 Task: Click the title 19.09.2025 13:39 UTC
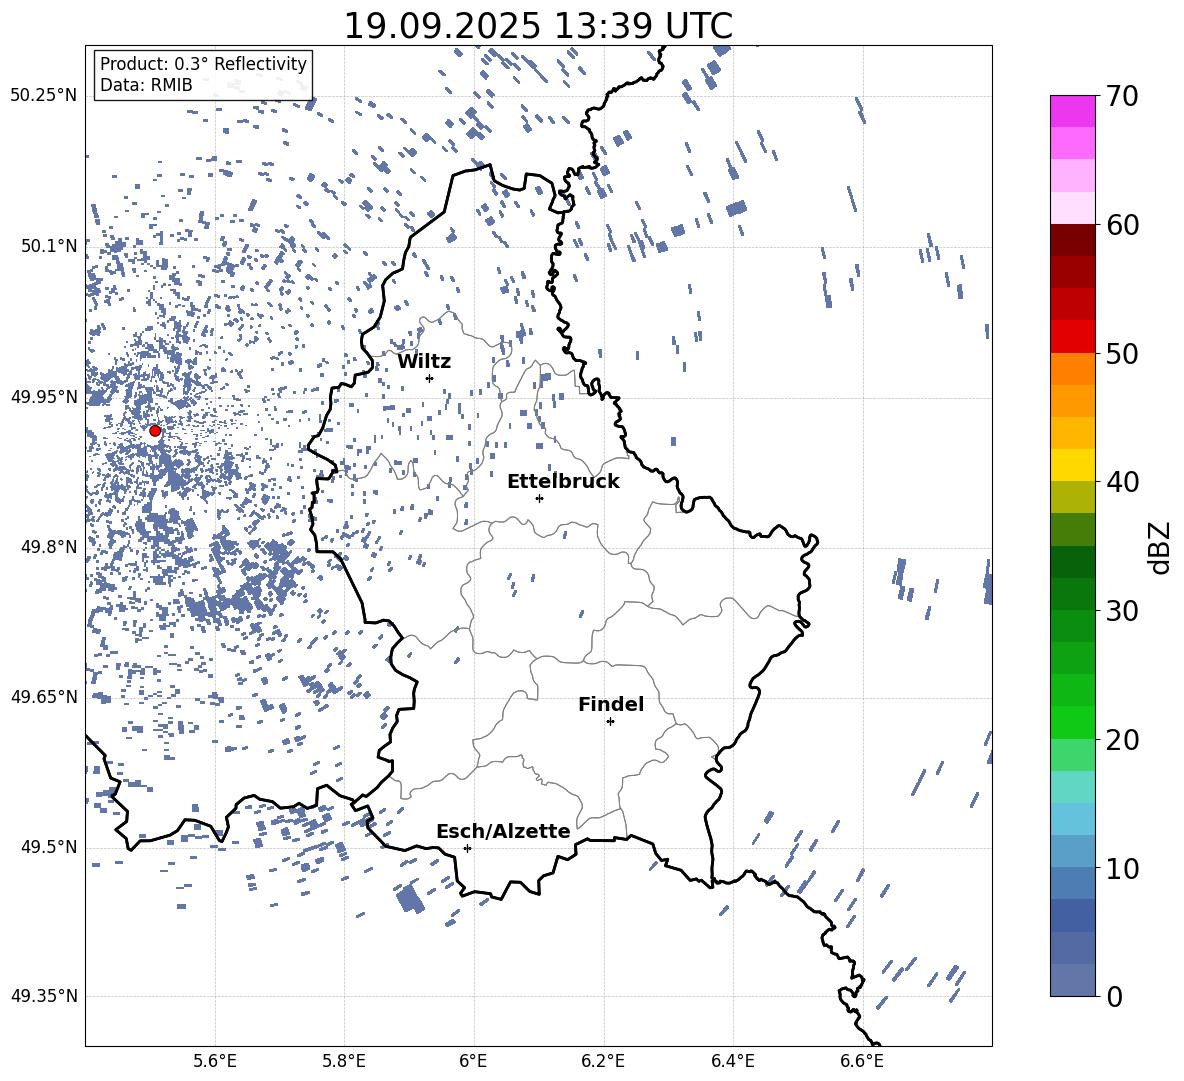click(x=538, y=26)
